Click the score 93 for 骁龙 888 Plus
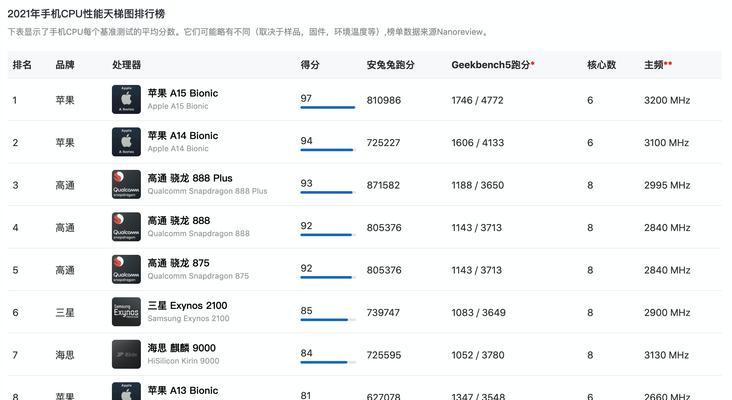This screenshot has width=732, height=400. click(x=306, y=183)
